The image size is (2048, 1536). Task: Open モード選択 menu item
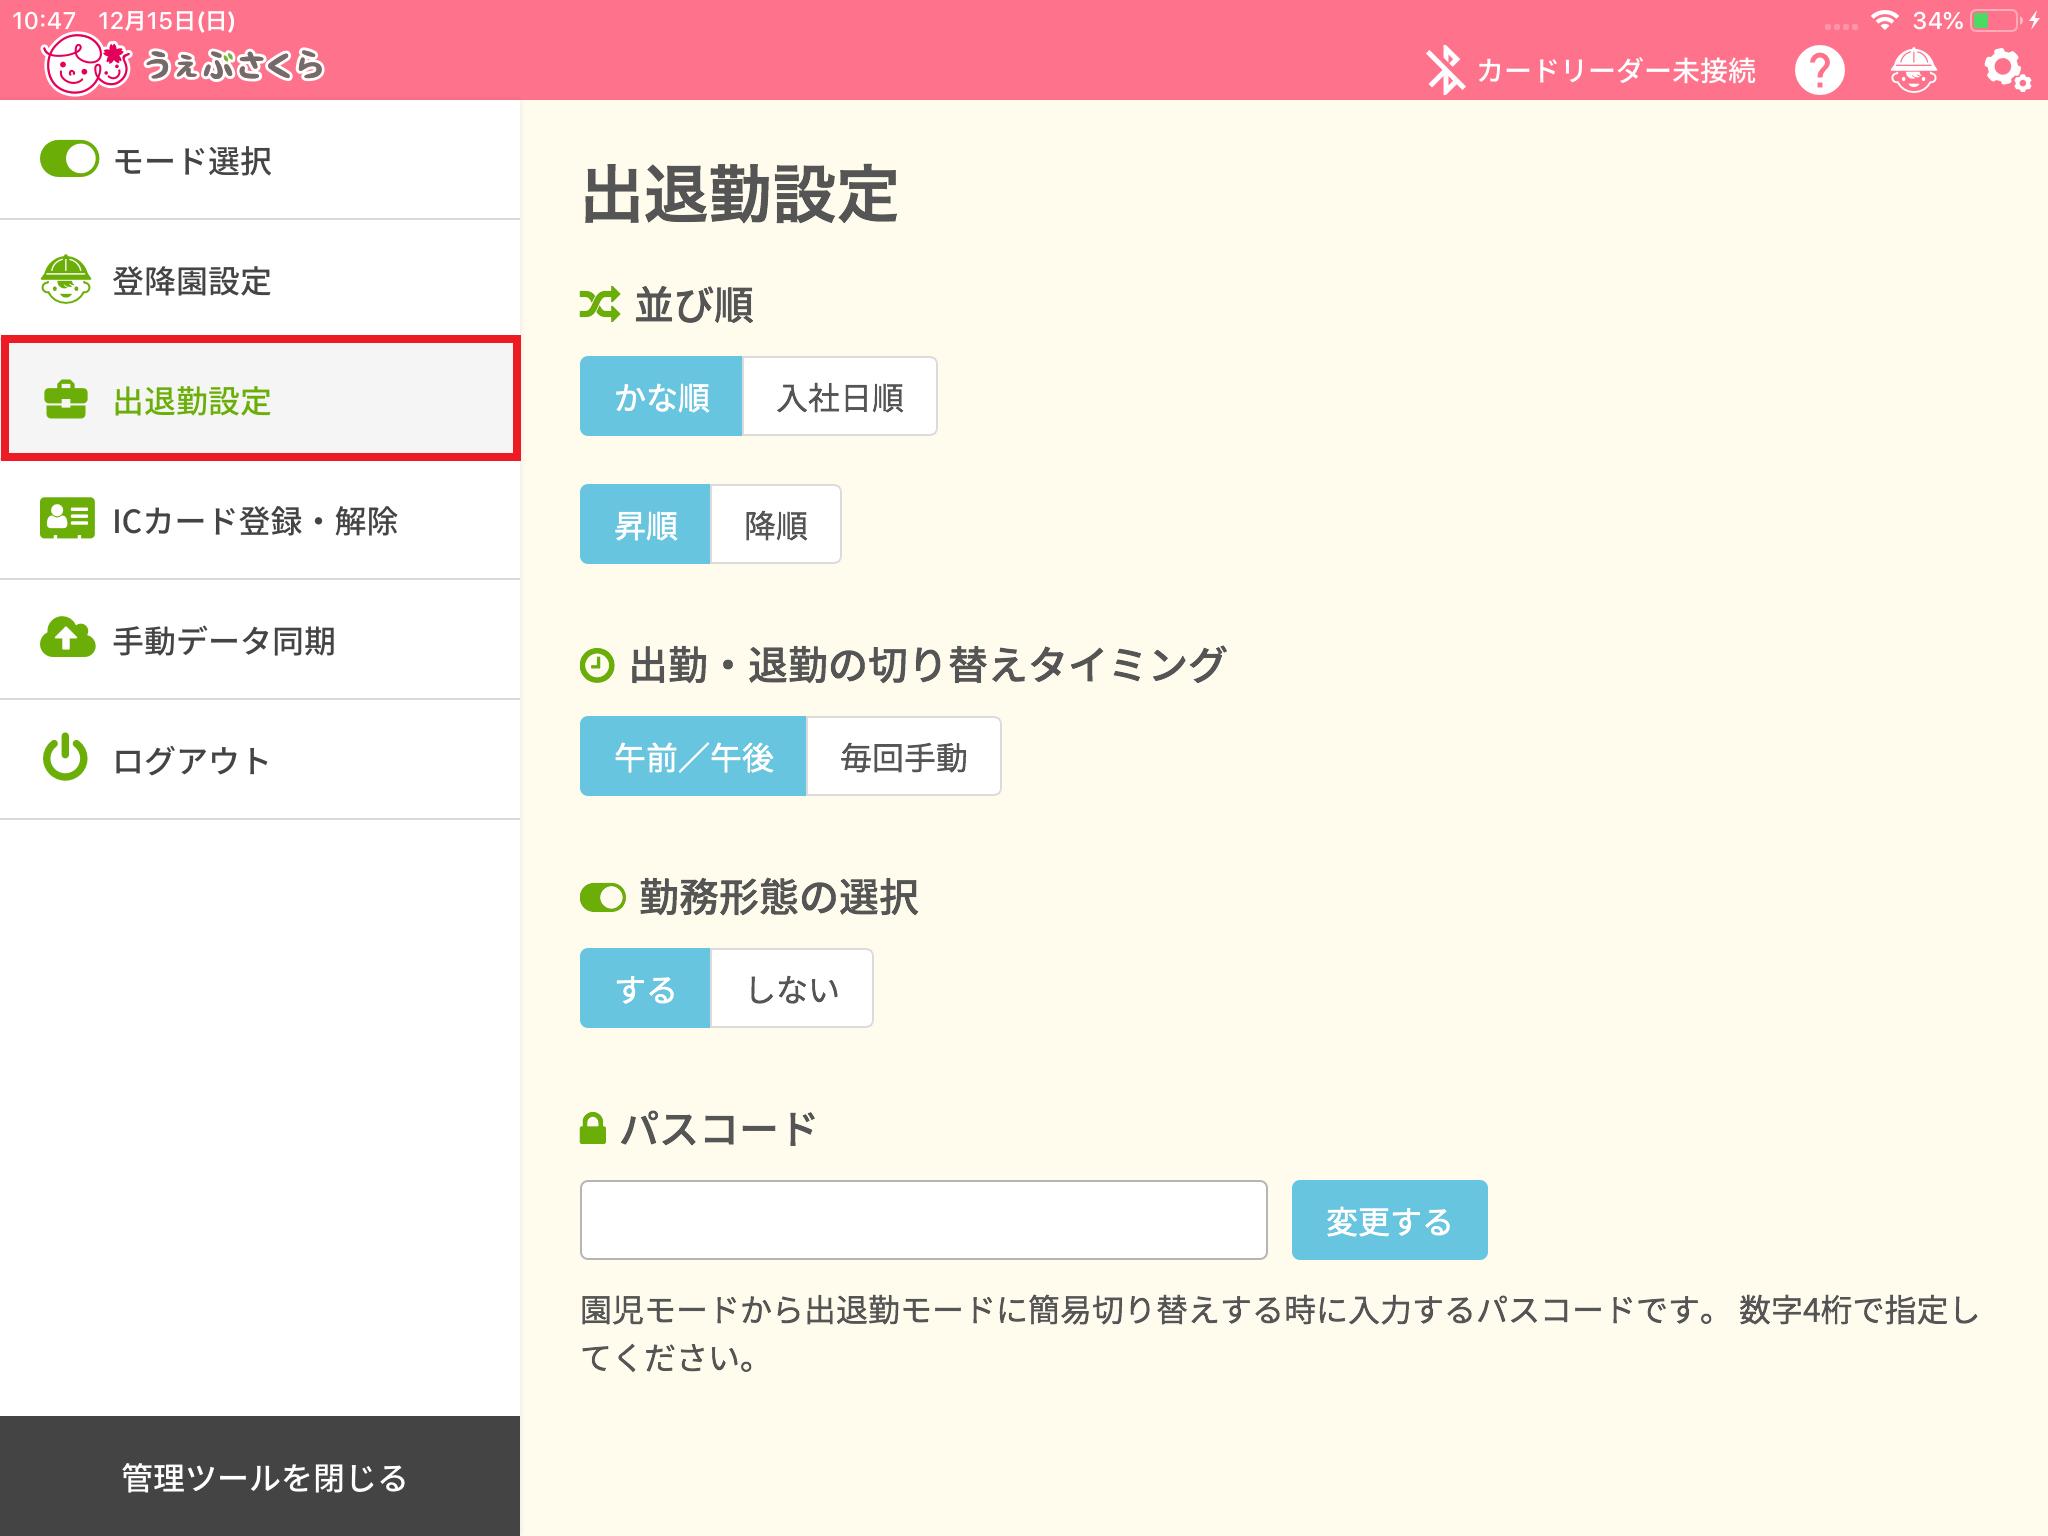(260, 160)
